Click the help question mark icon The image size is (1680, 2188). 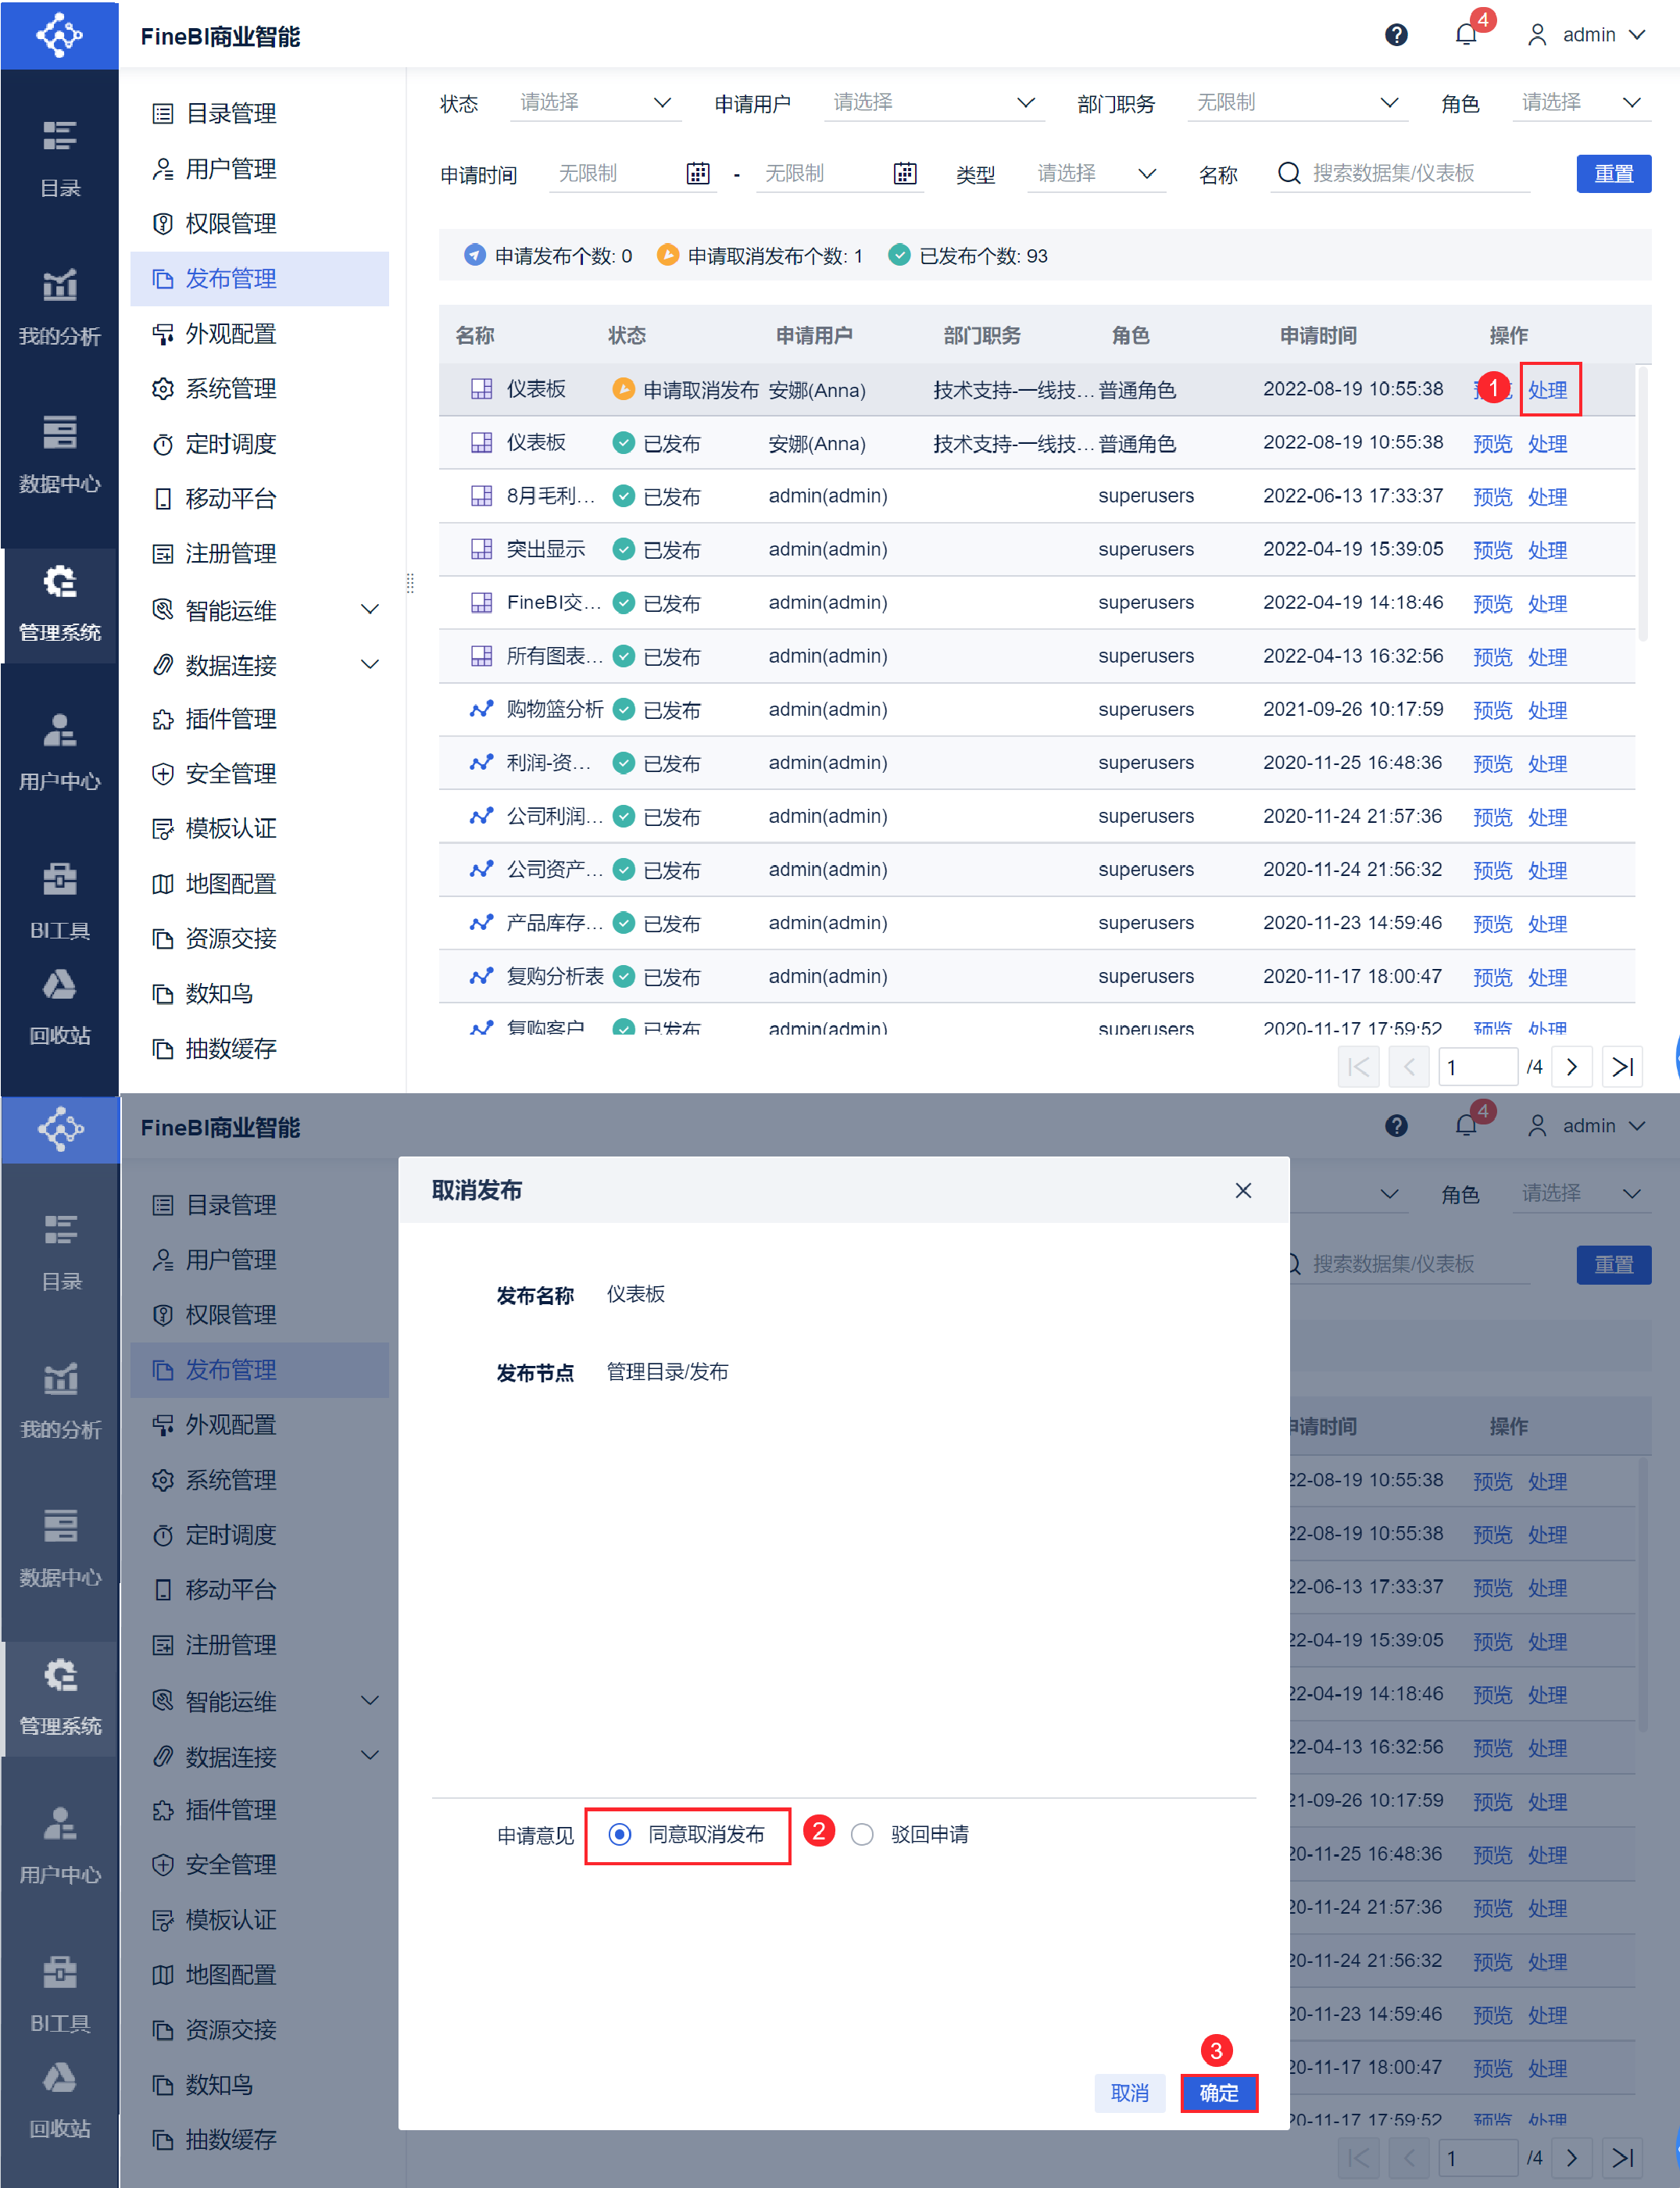point(1396,35)
